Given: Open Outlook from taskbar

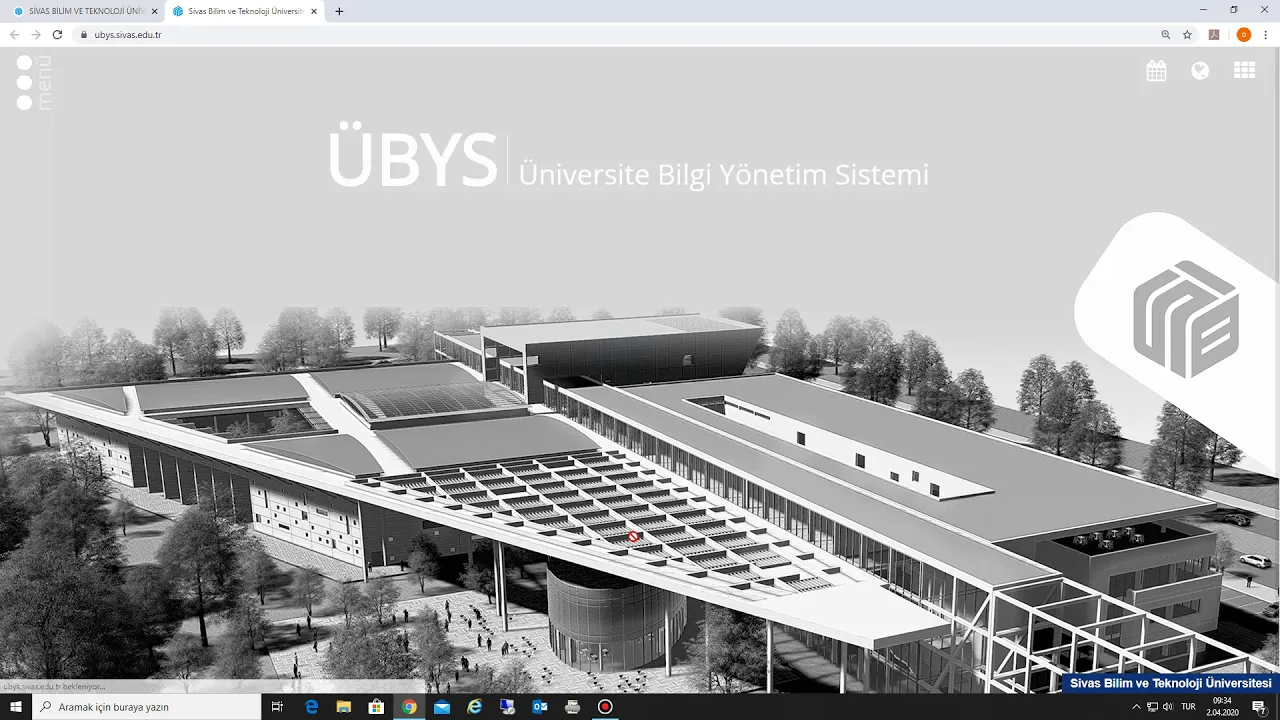Looking at the screenshot, I should pos(540,706).
